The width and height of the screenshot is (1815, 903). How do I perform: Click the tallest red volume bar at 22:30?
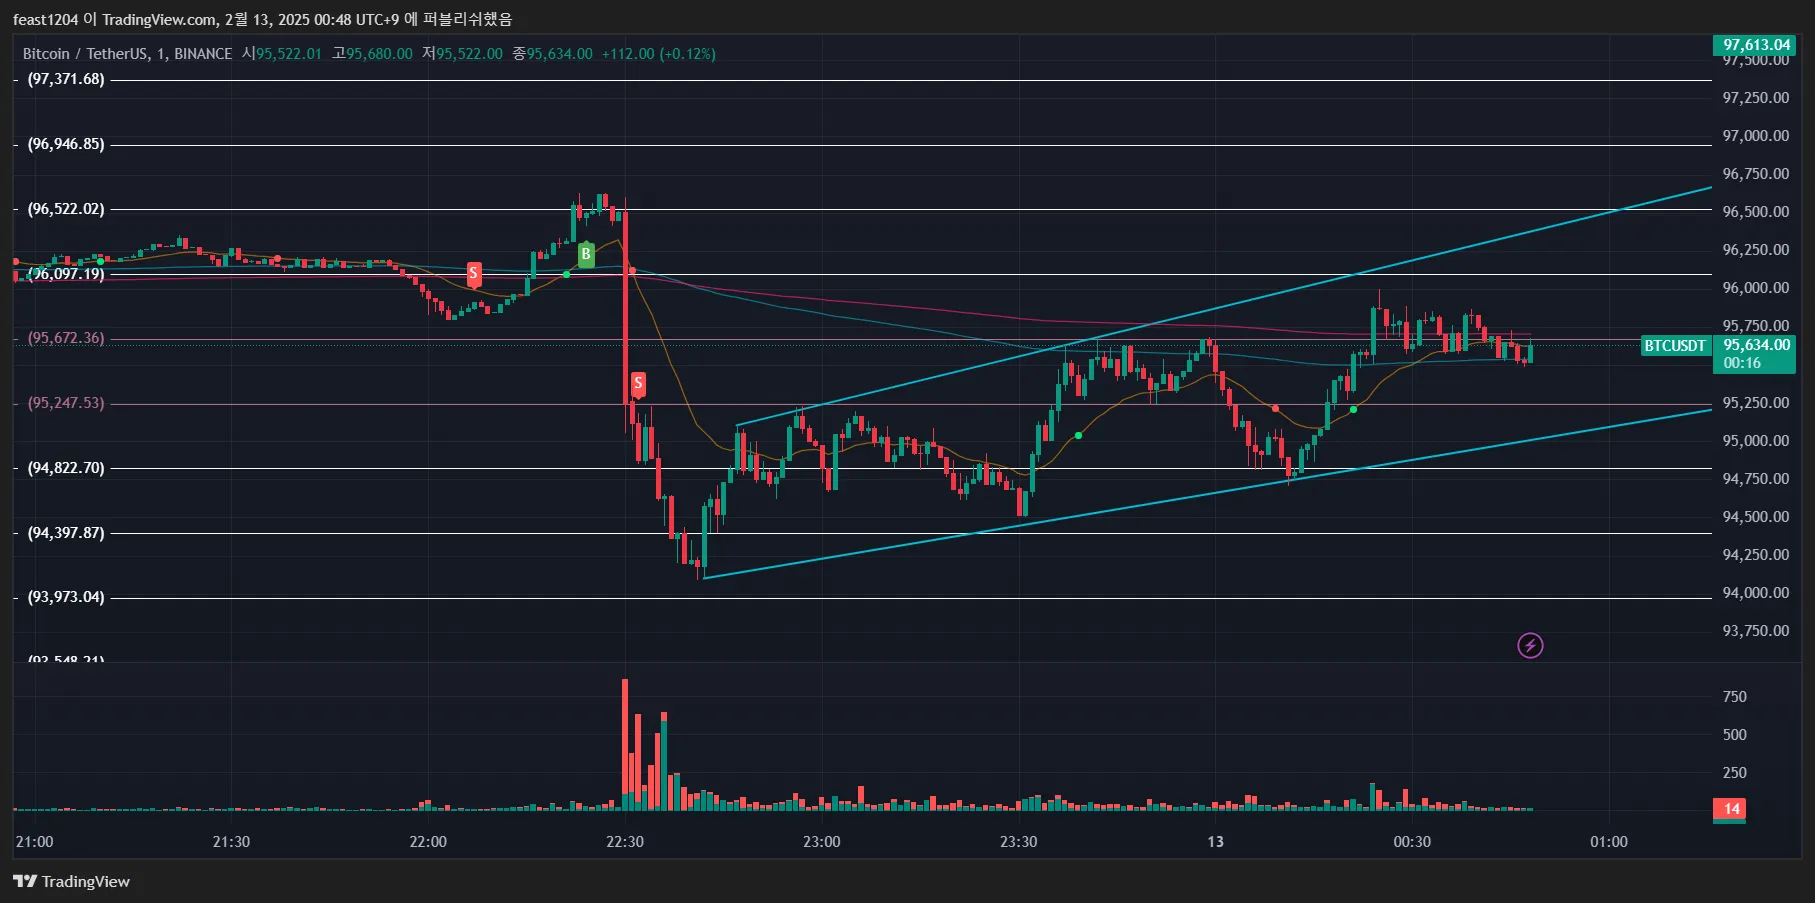(625, 744)
